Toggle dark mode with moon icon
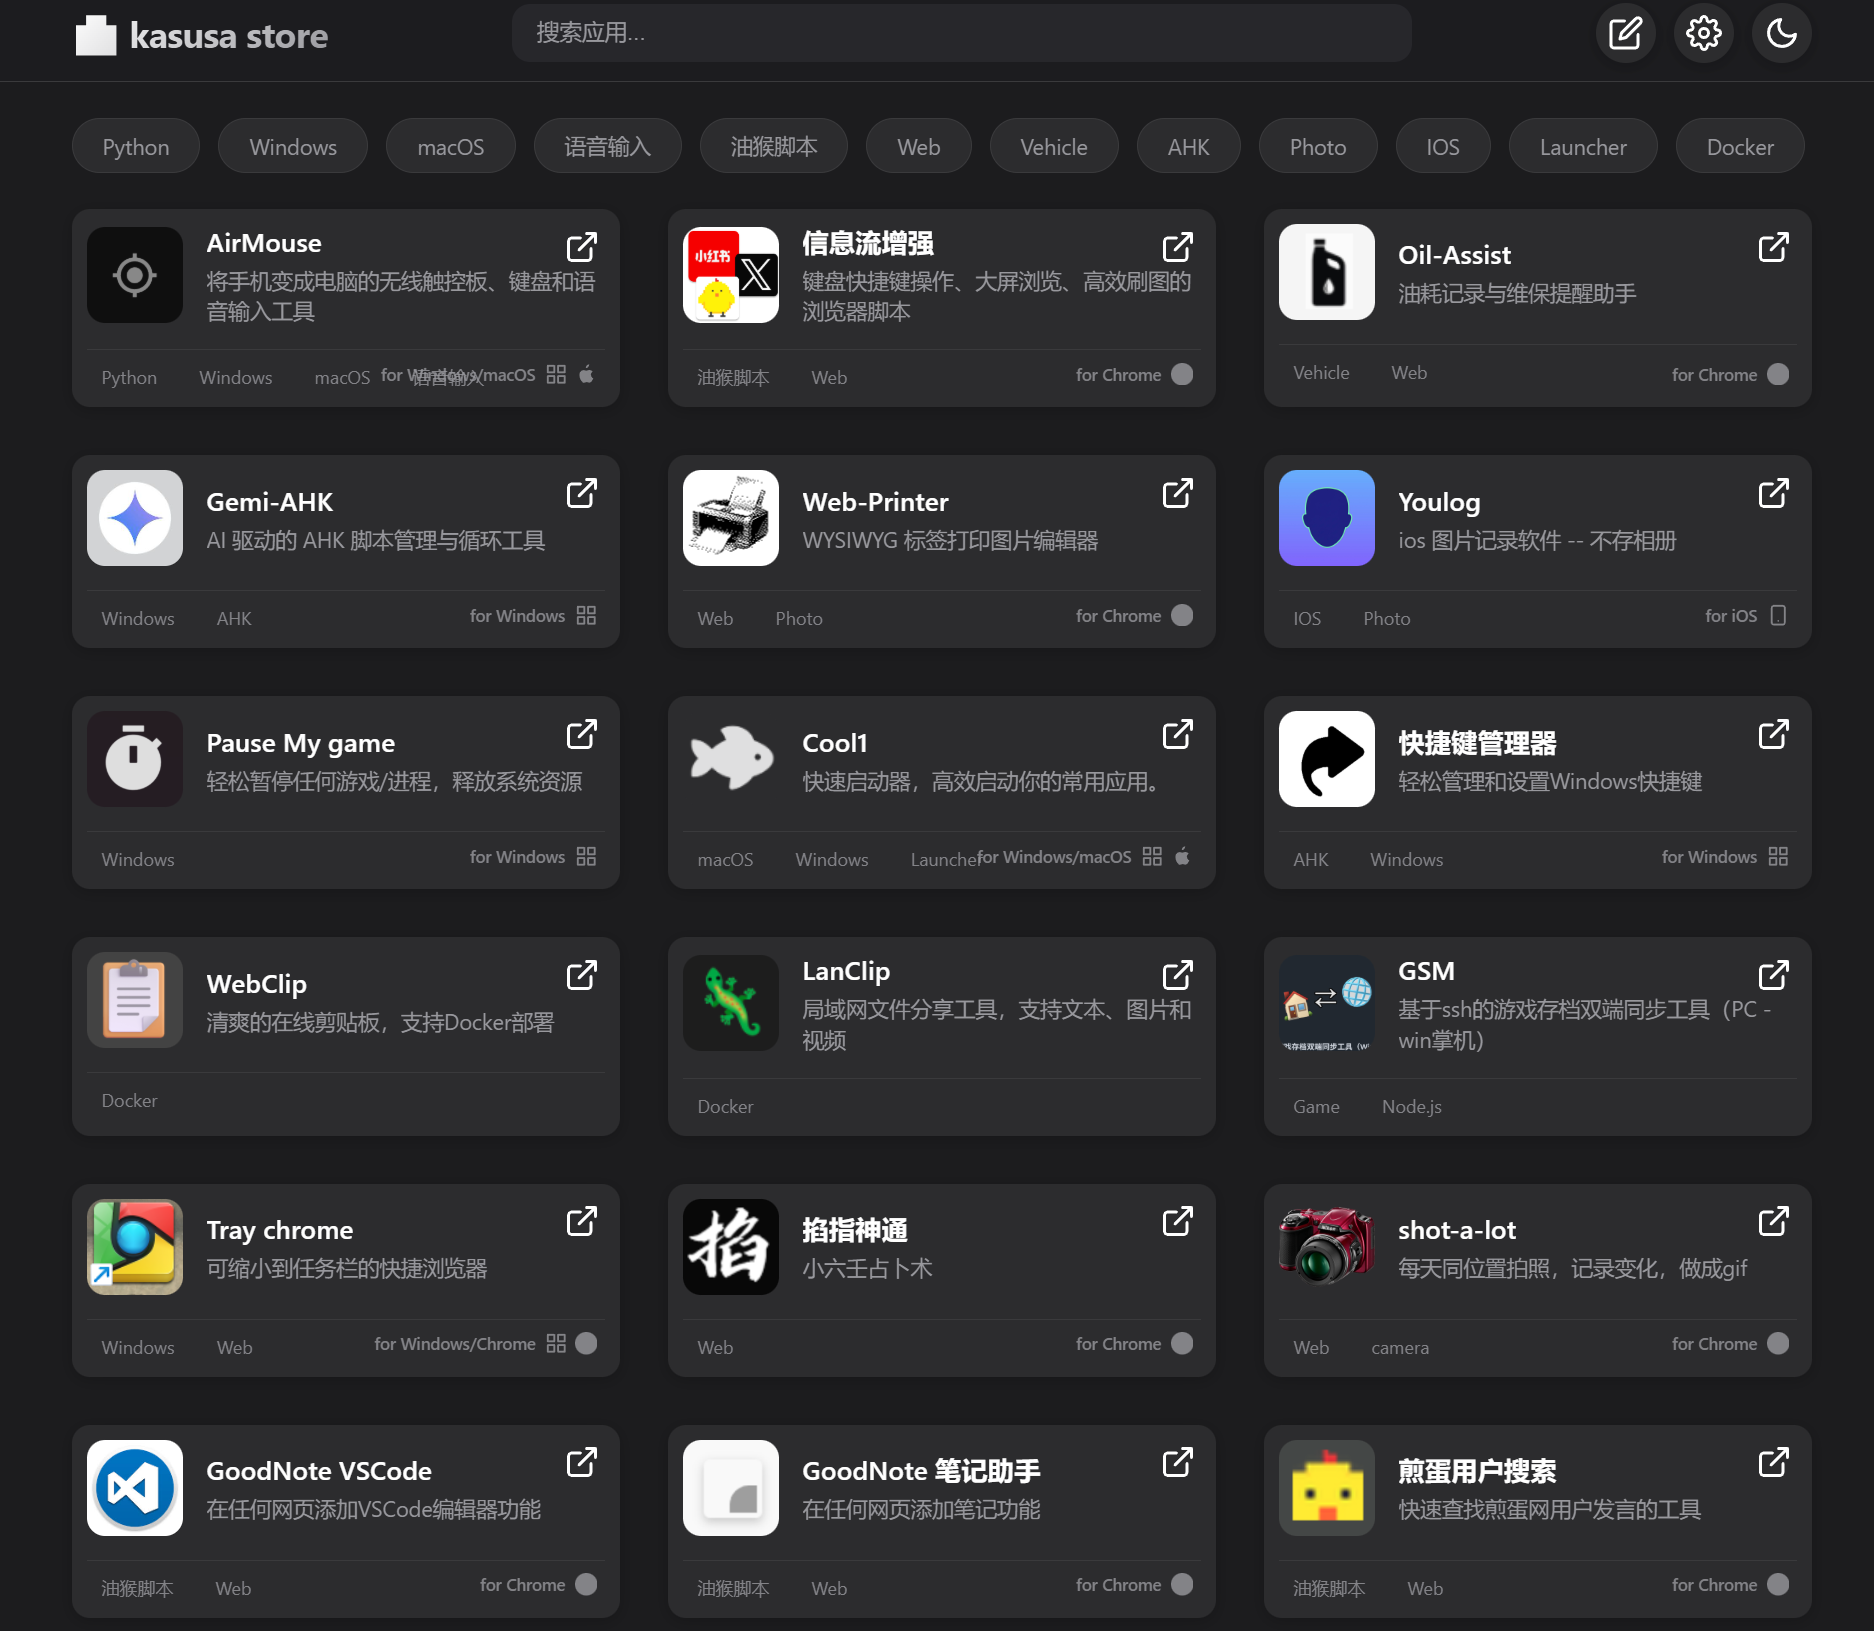1874x1631 pixels. pos(1781,34)
